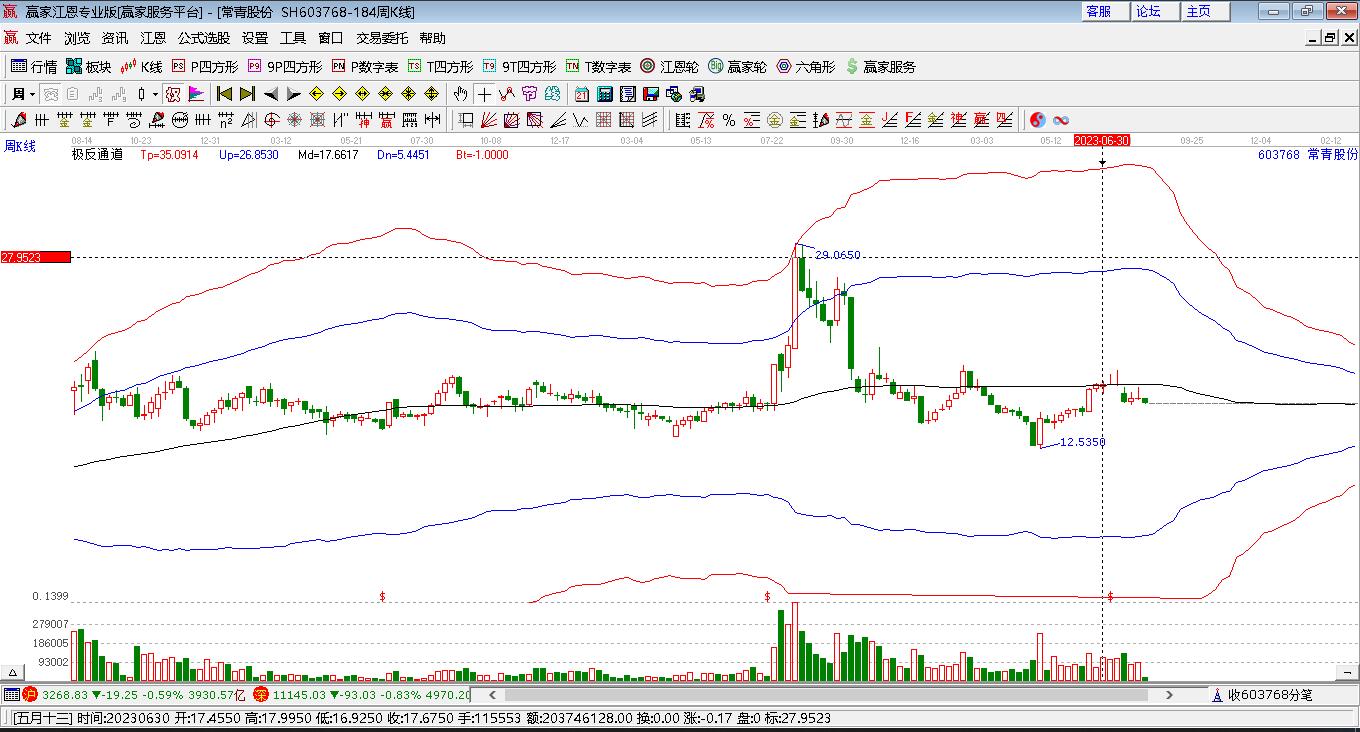
Task: Open the calendar date icon
Action: tap(582, 94)
